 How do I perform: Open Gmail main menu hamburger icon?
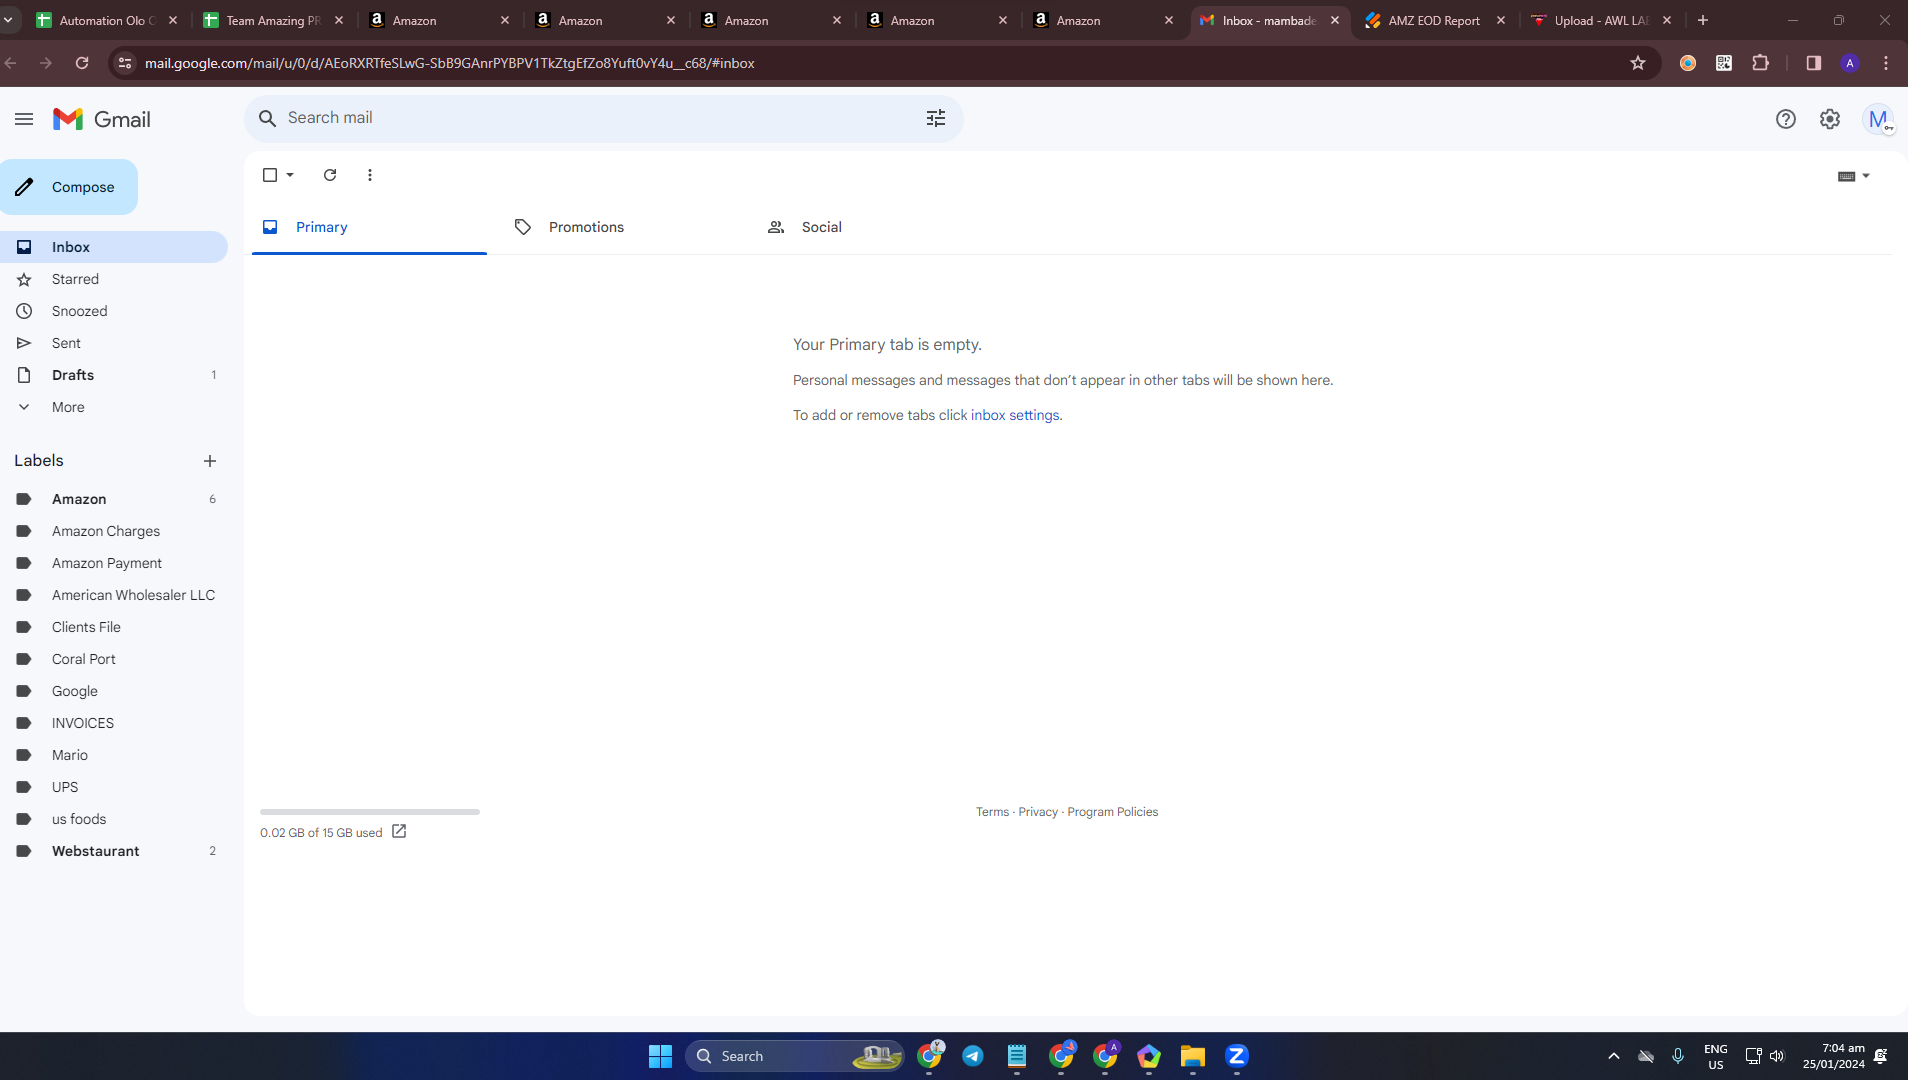click(24, 119)
